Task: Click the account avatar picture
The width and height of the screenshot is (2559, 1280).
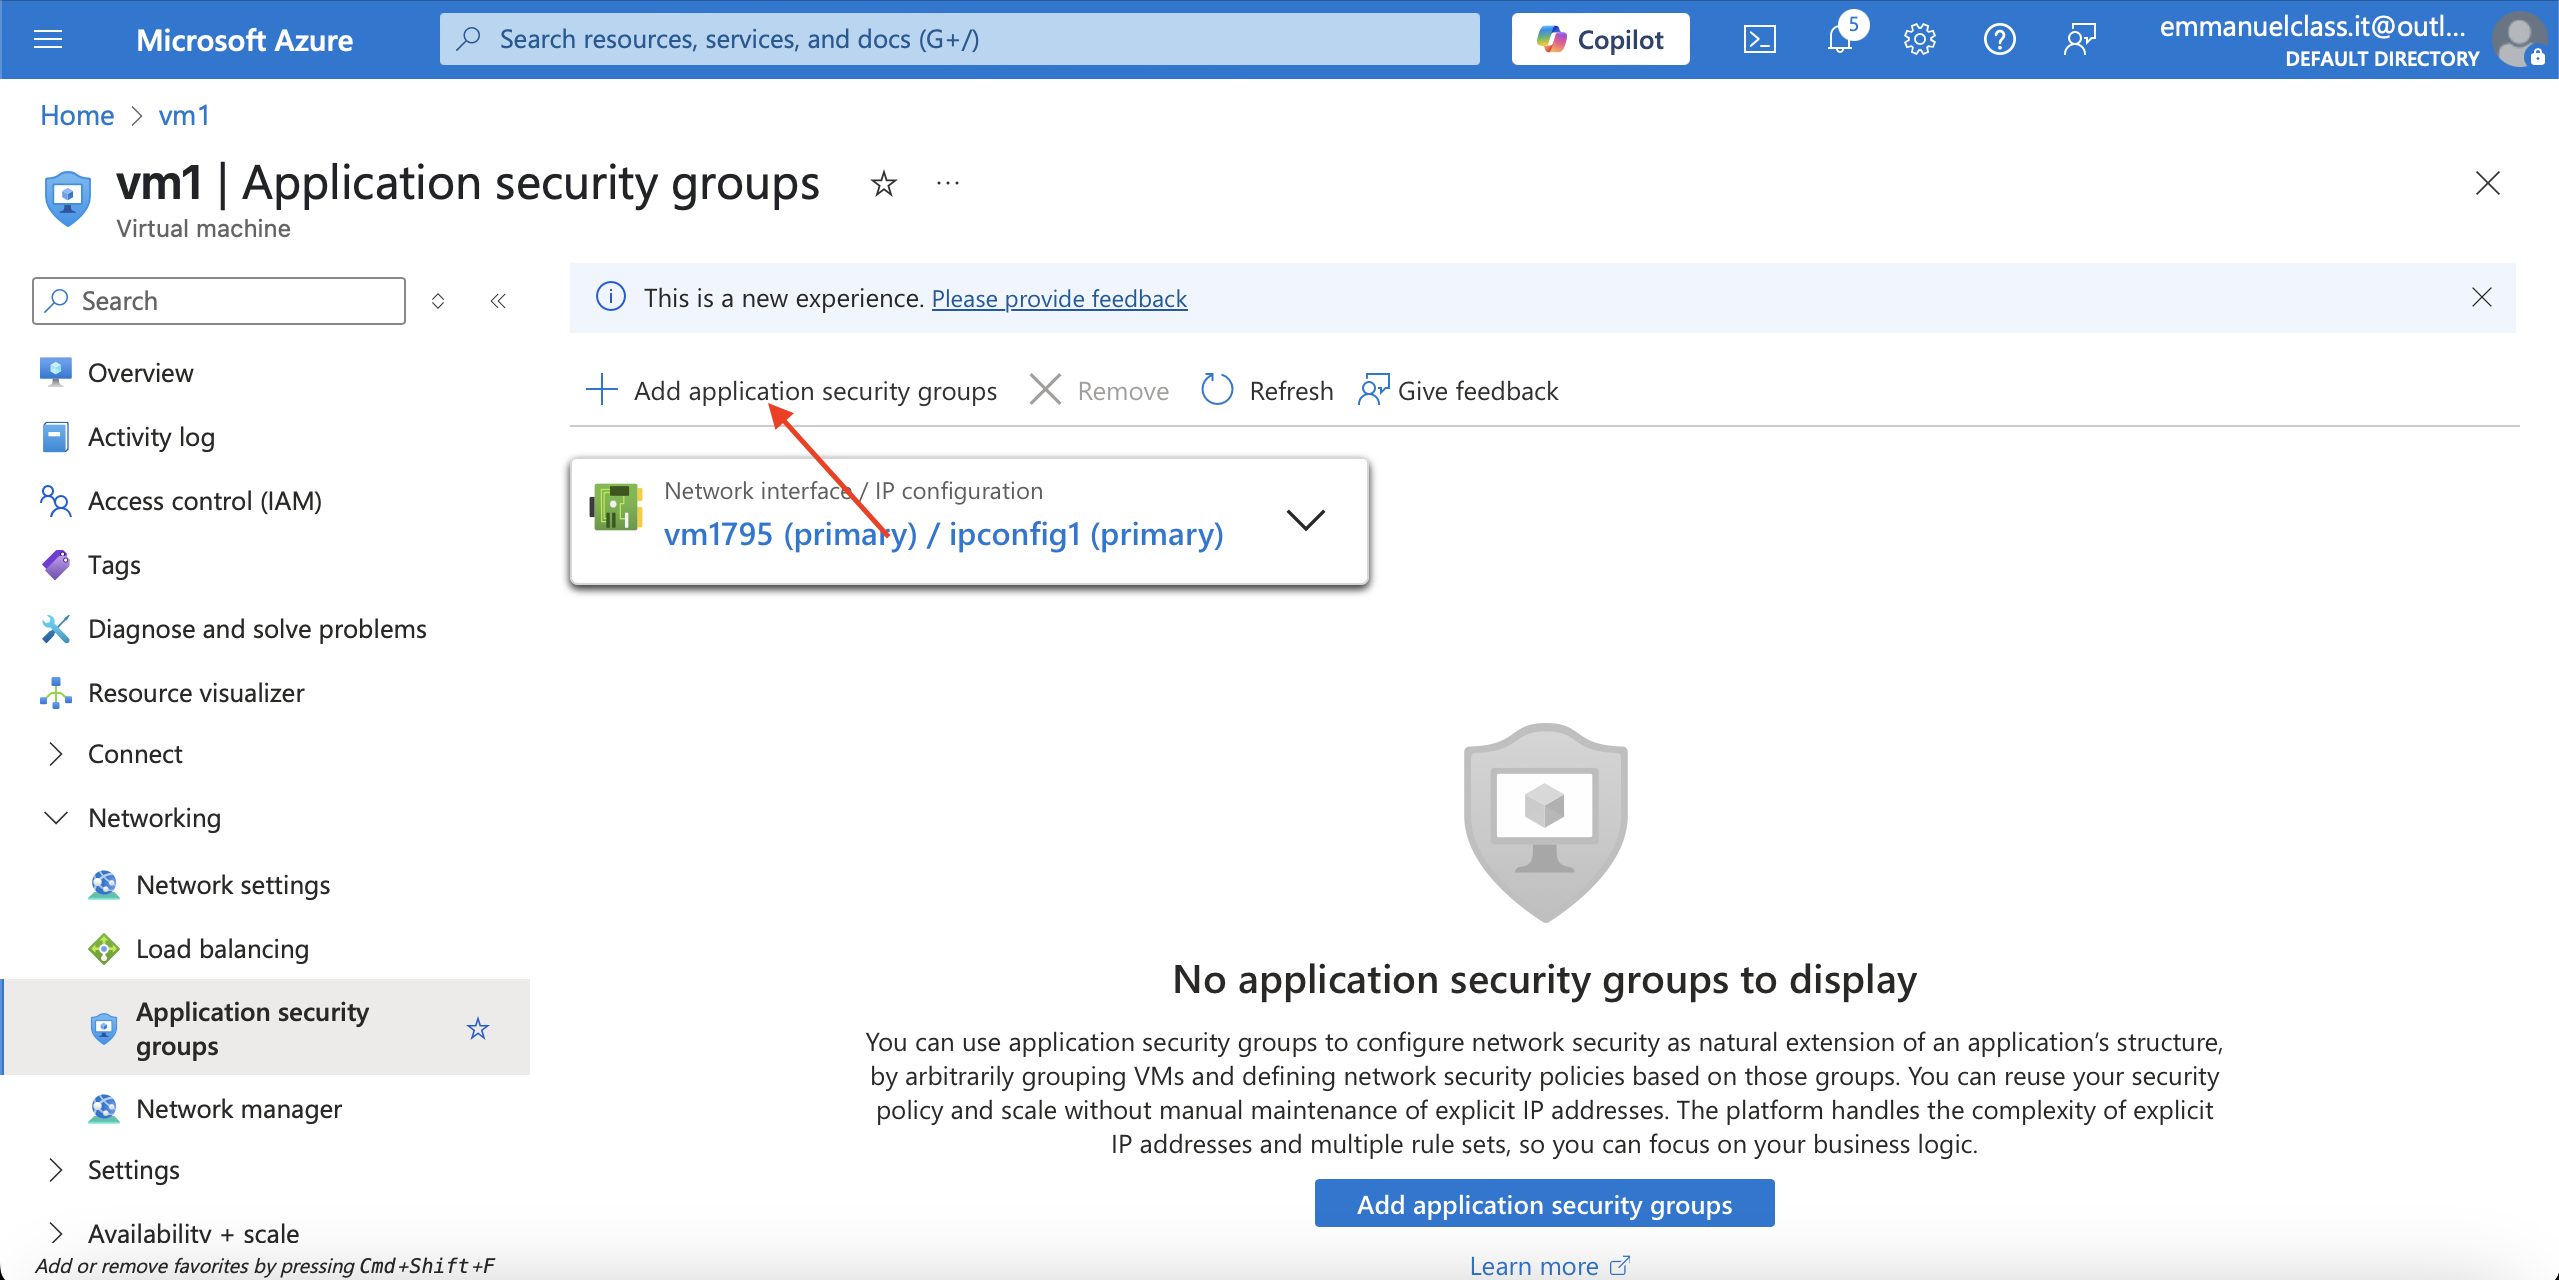Action: (2519, 39)
